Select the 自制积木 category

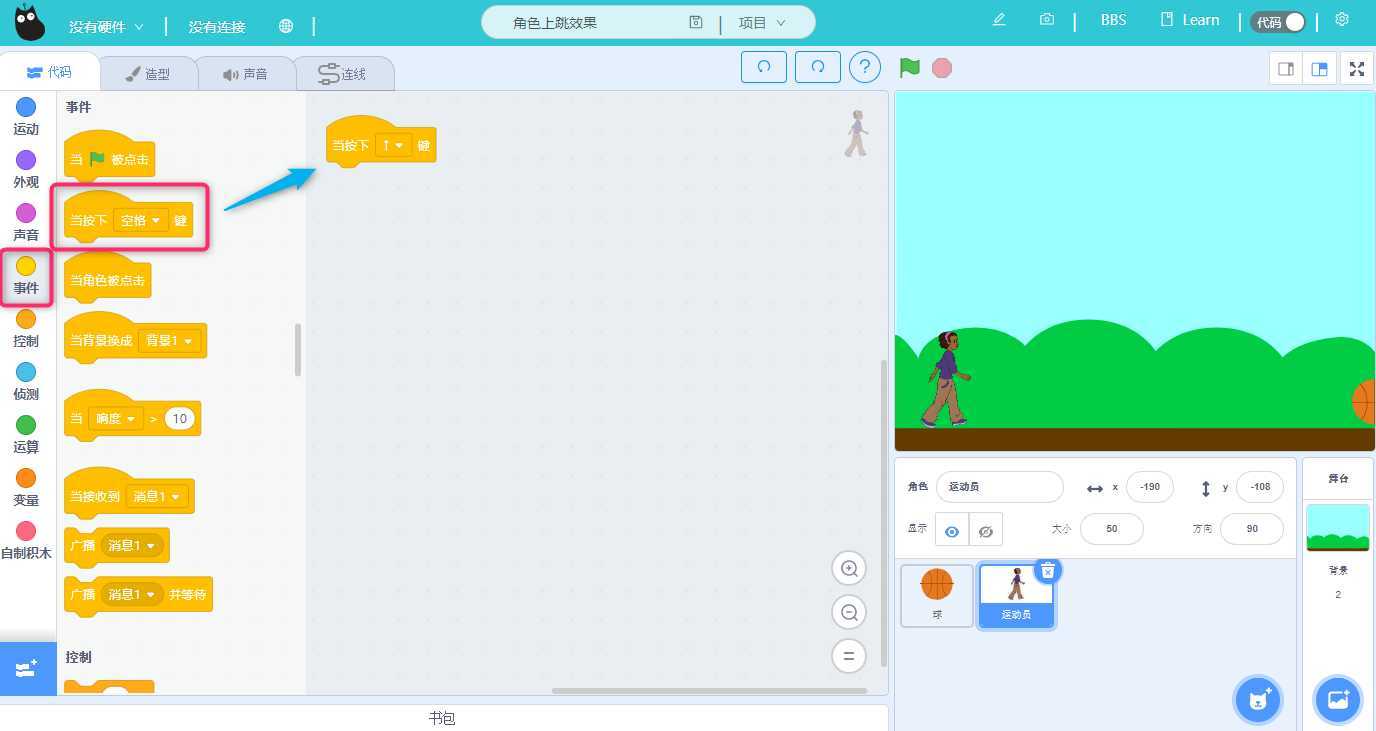(26, 541)
